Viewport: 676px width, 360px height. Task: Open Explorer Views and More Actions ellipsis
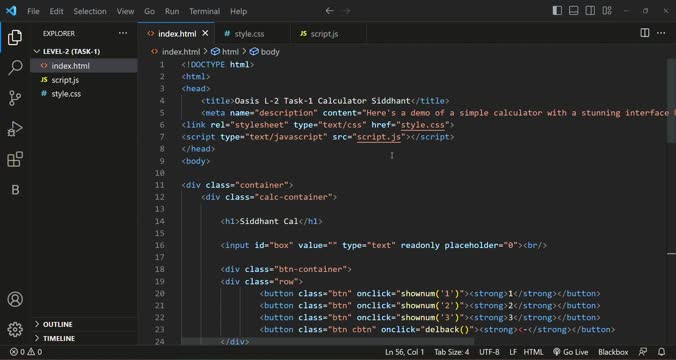123,33
